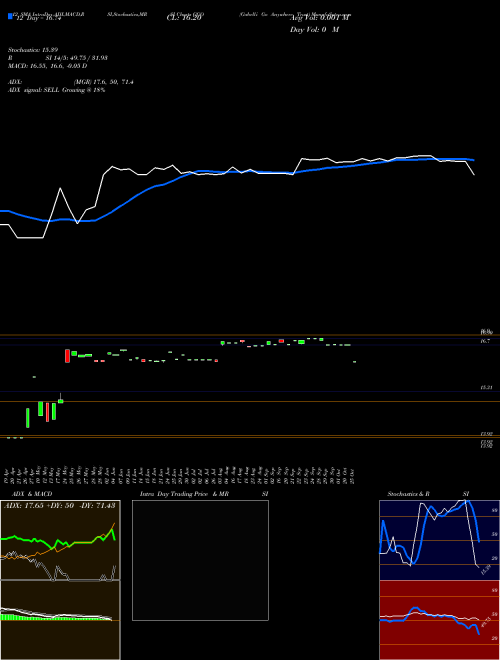
Task: Select the "CL: 16.20" closing price text
Action: [x=184, y=18]
